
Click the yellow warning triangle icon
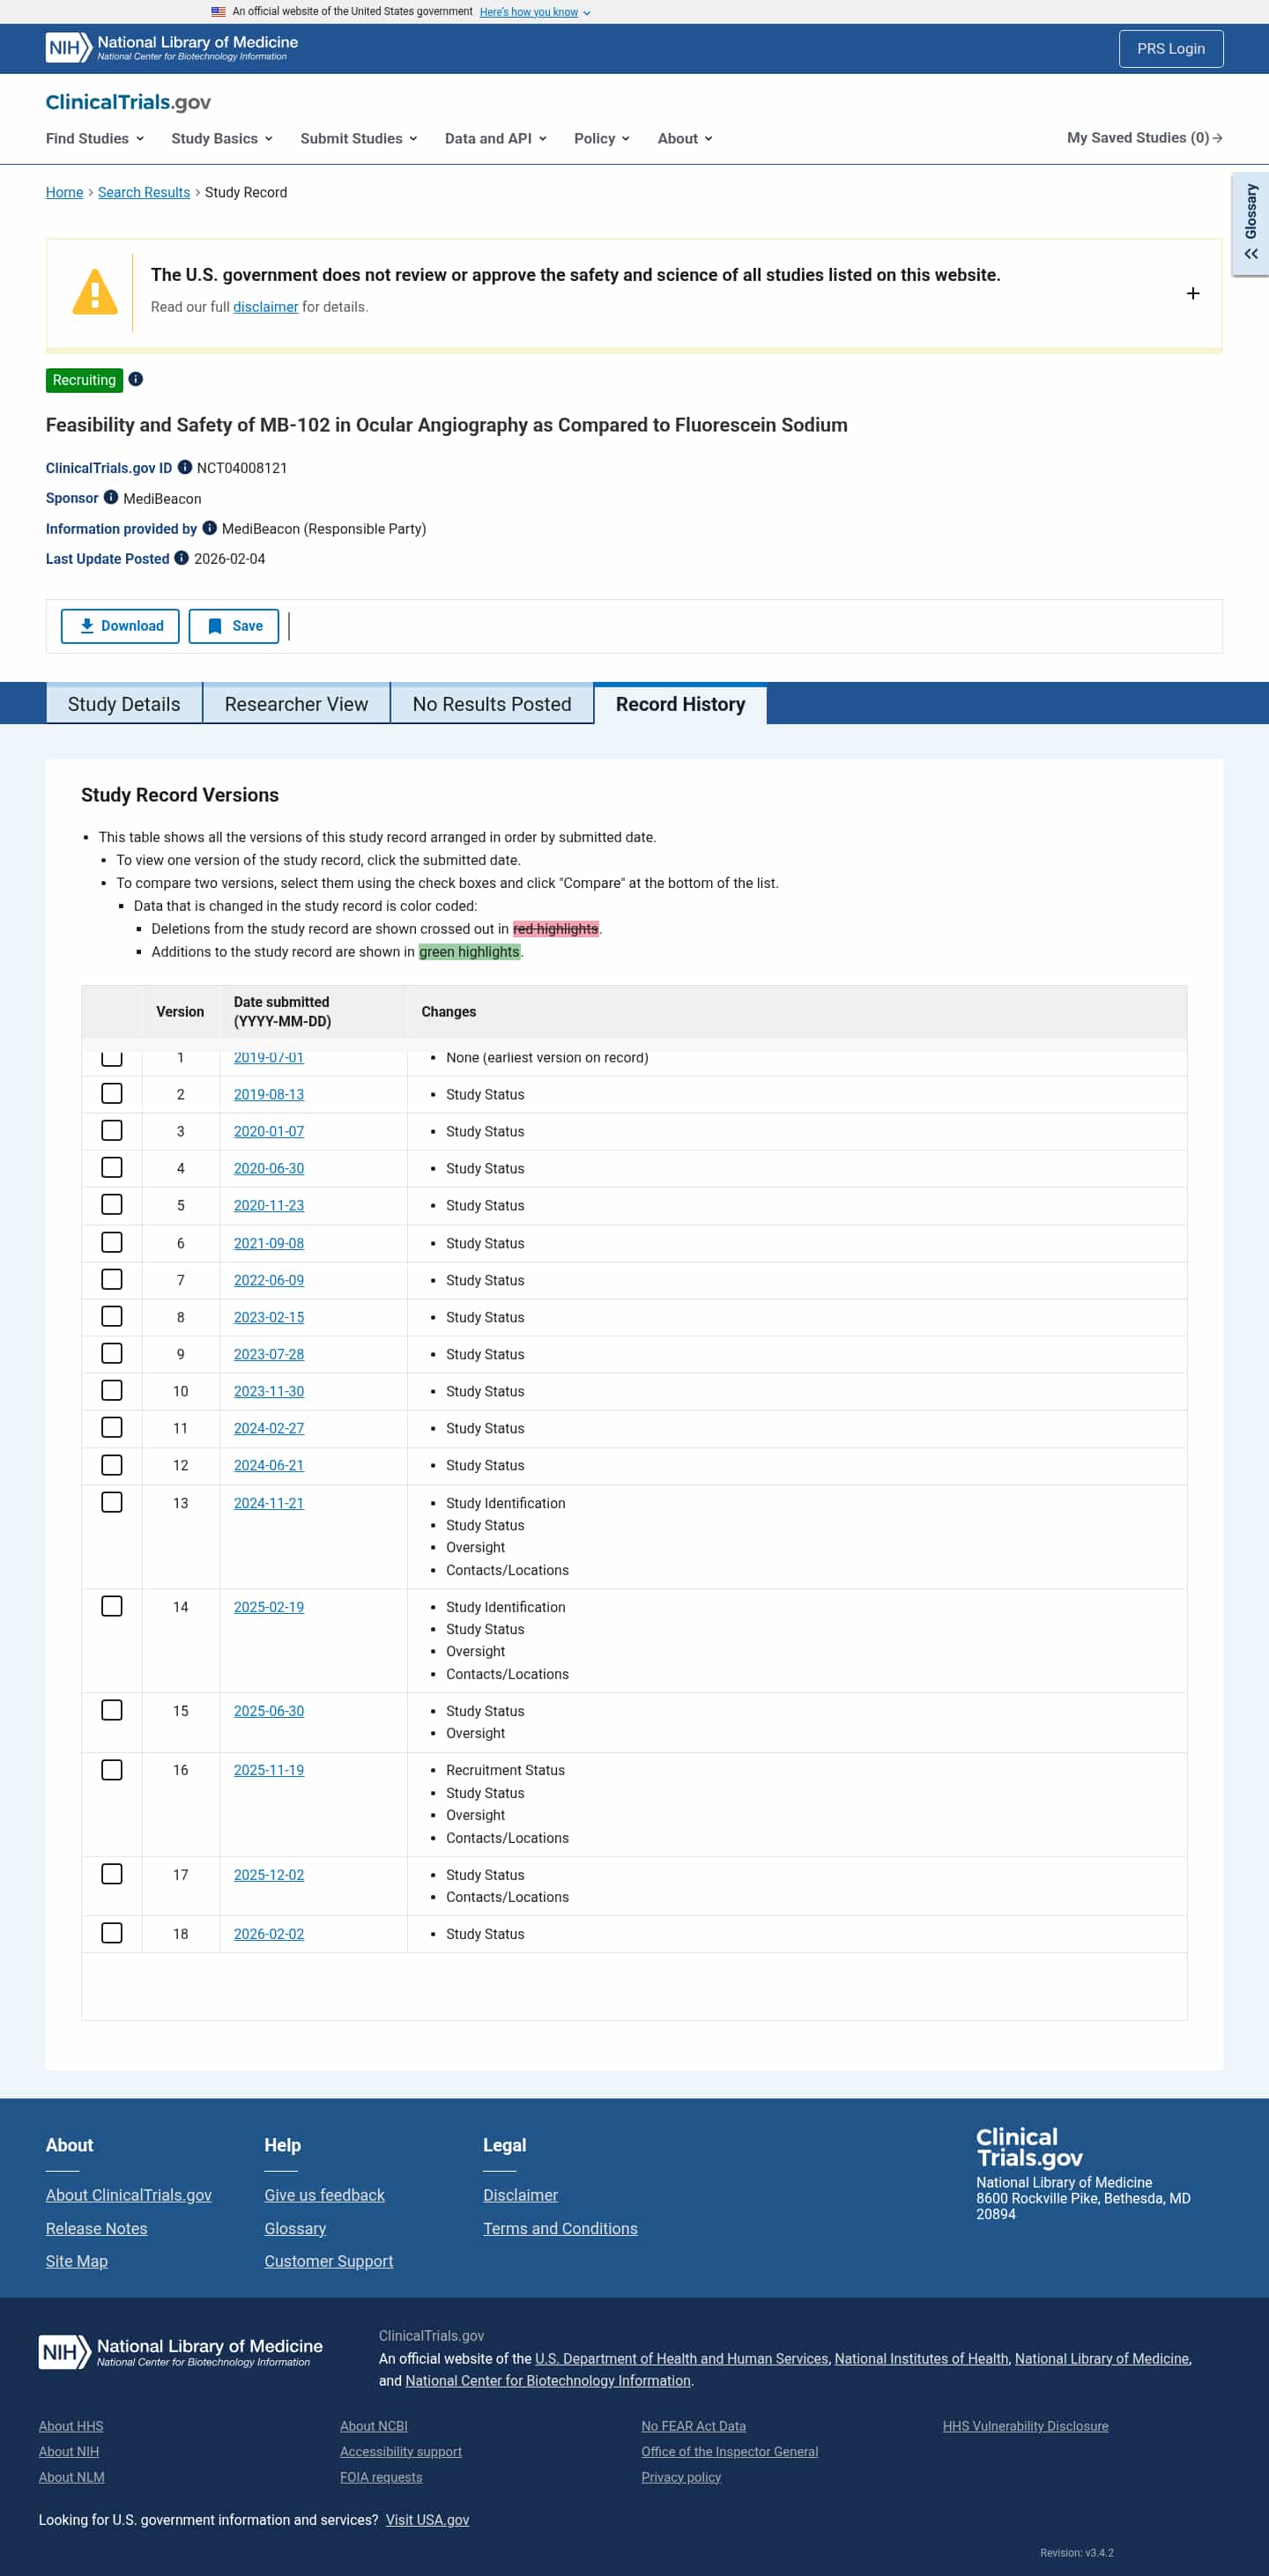[x=95, y=292]
